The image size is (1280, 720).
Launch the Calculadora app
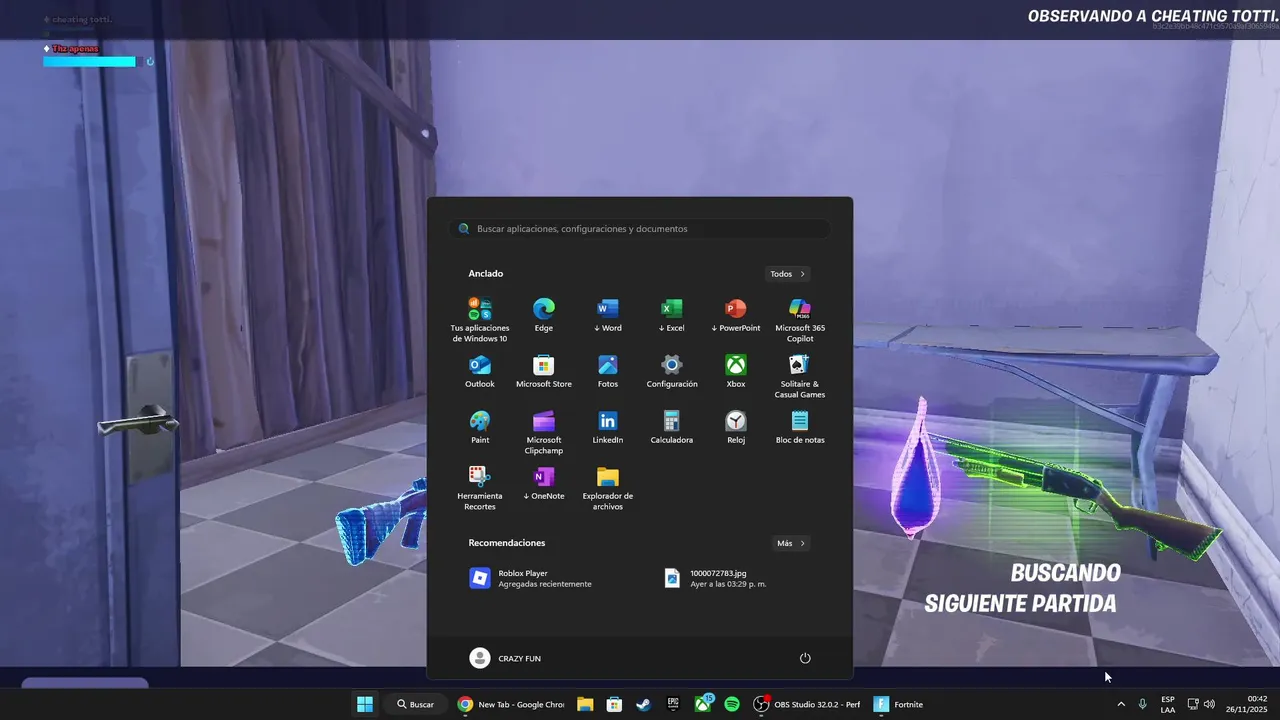tap(671, 427)
